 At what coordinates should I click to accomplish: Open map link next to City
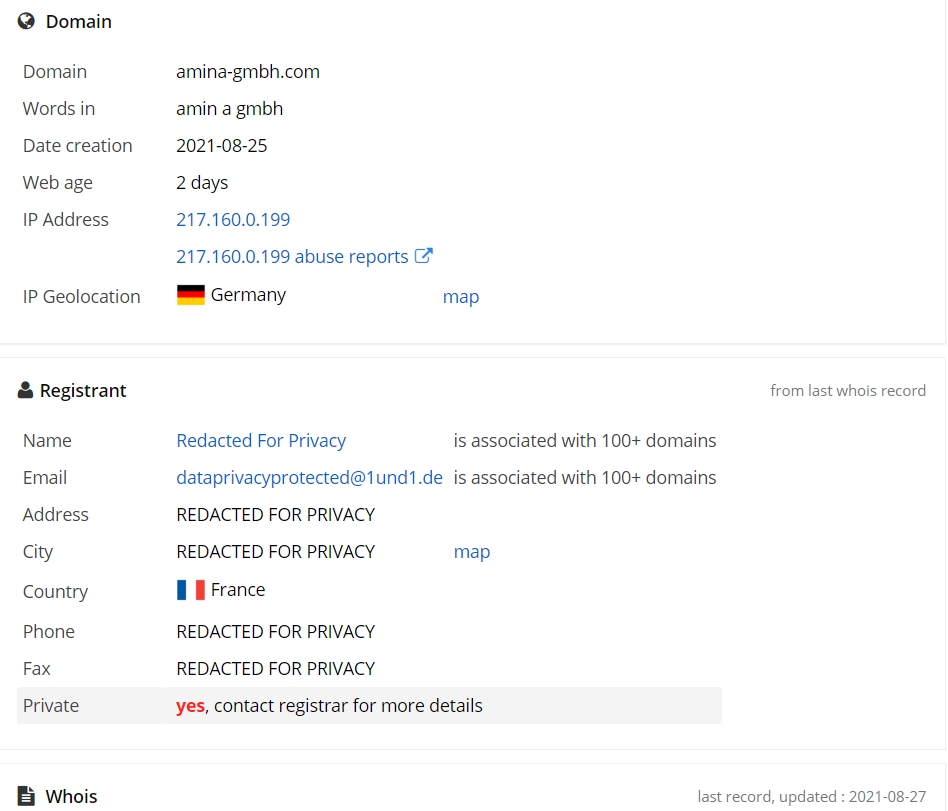tap(472, 552)
